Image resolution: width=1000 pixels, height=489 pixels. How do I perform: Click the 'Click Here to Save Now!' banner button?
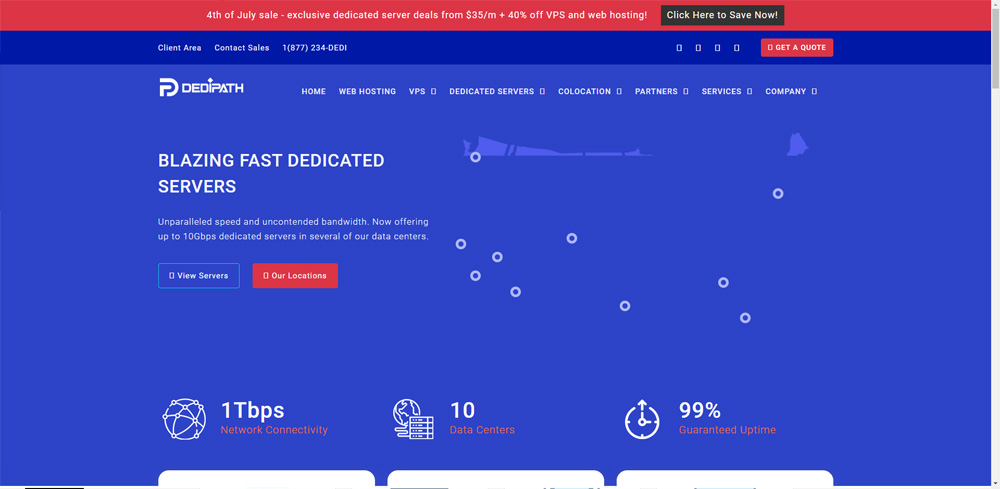click(x=722, y=15)
